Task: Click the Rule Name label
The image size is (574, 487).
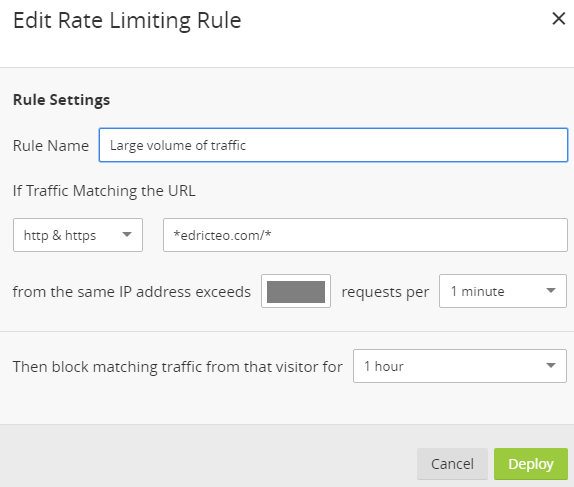Action: click(51, 146)
